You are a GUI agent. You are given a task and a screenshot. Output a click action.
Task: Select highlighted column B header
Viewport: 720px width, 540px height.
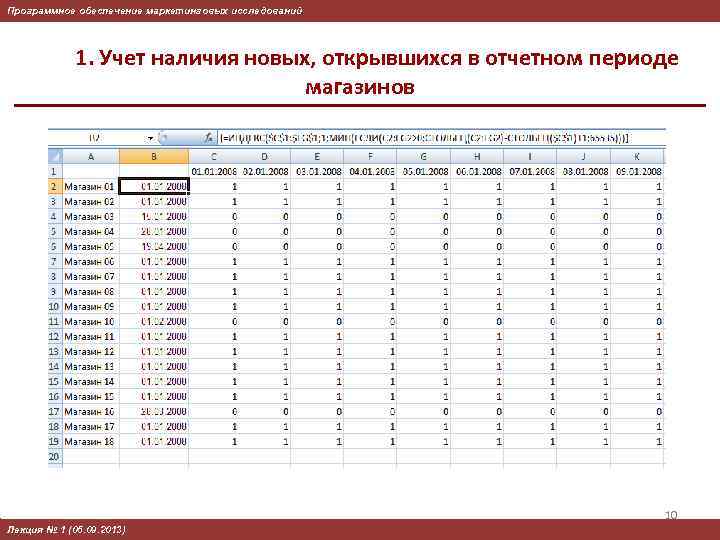tap(154, 157)
